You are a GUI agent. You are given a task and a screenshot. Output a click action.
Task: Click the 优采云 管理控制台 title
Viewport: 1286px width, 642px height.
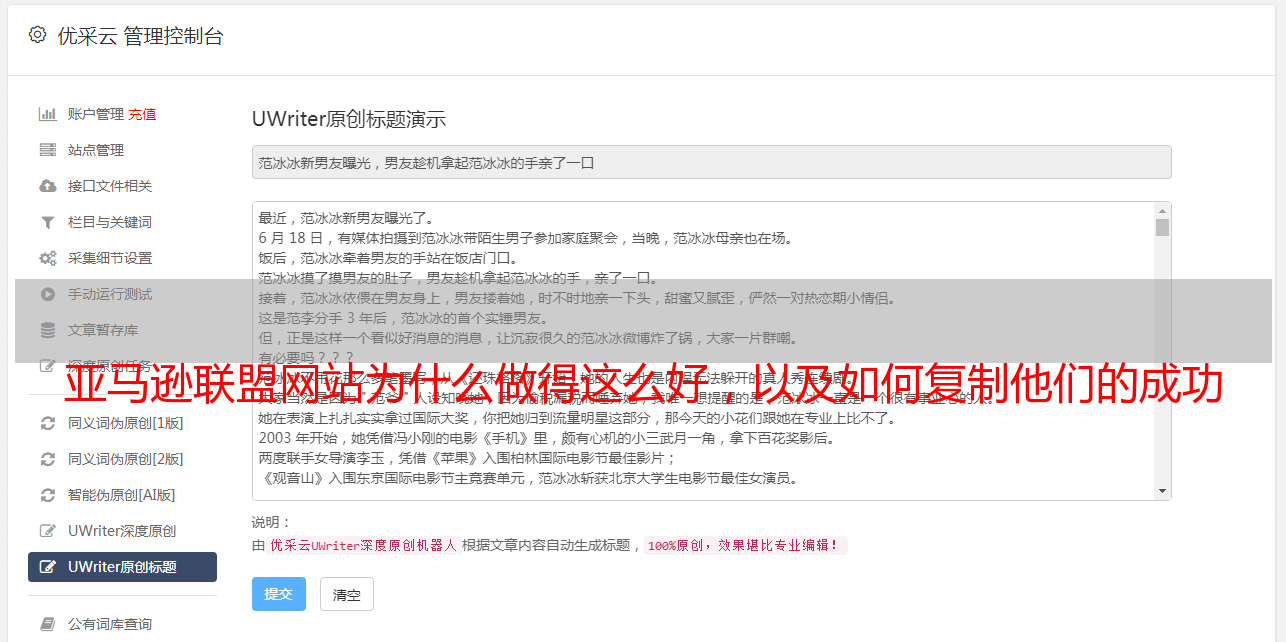click(x=140, y=36)
